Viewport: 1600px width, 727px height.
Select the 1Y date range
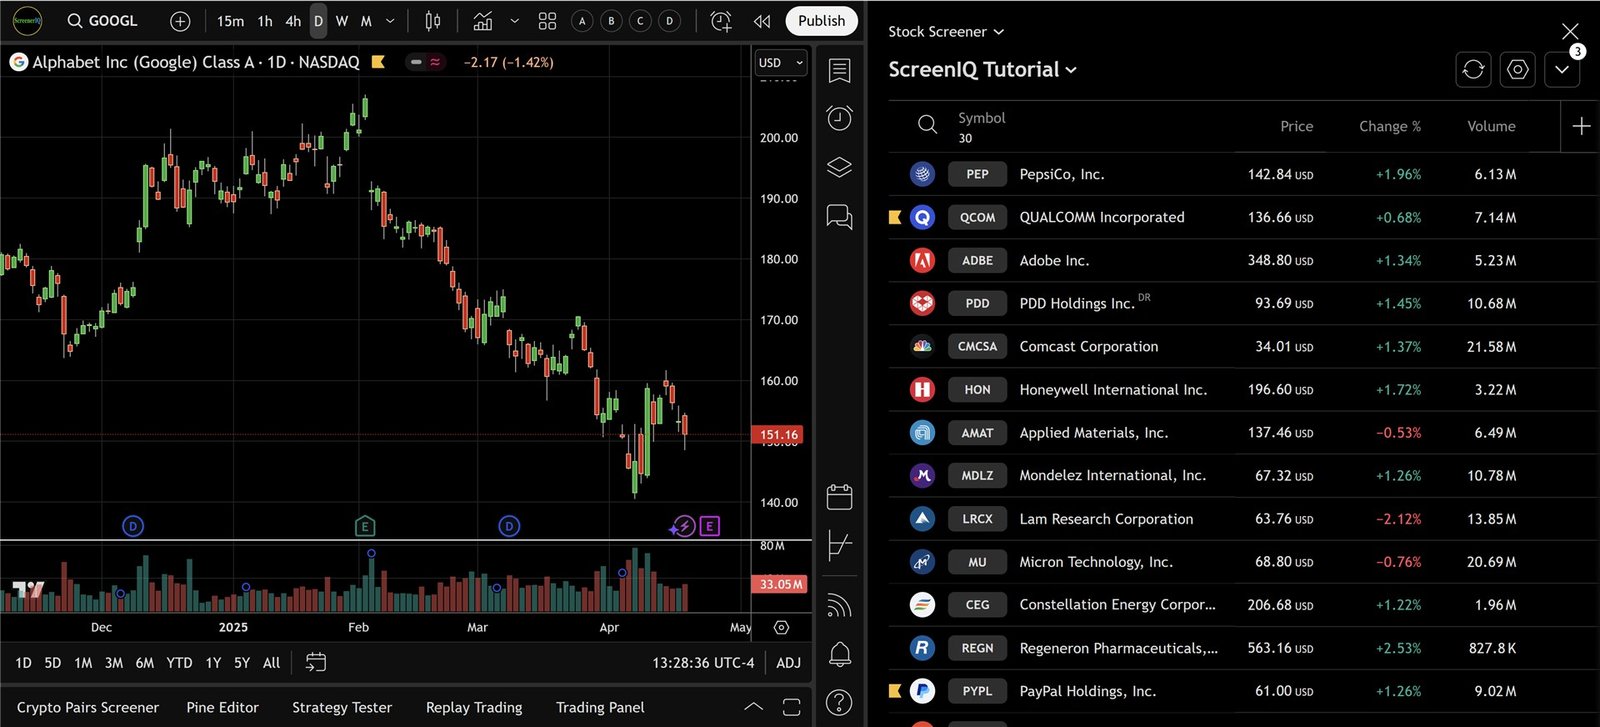click(213, 663)
